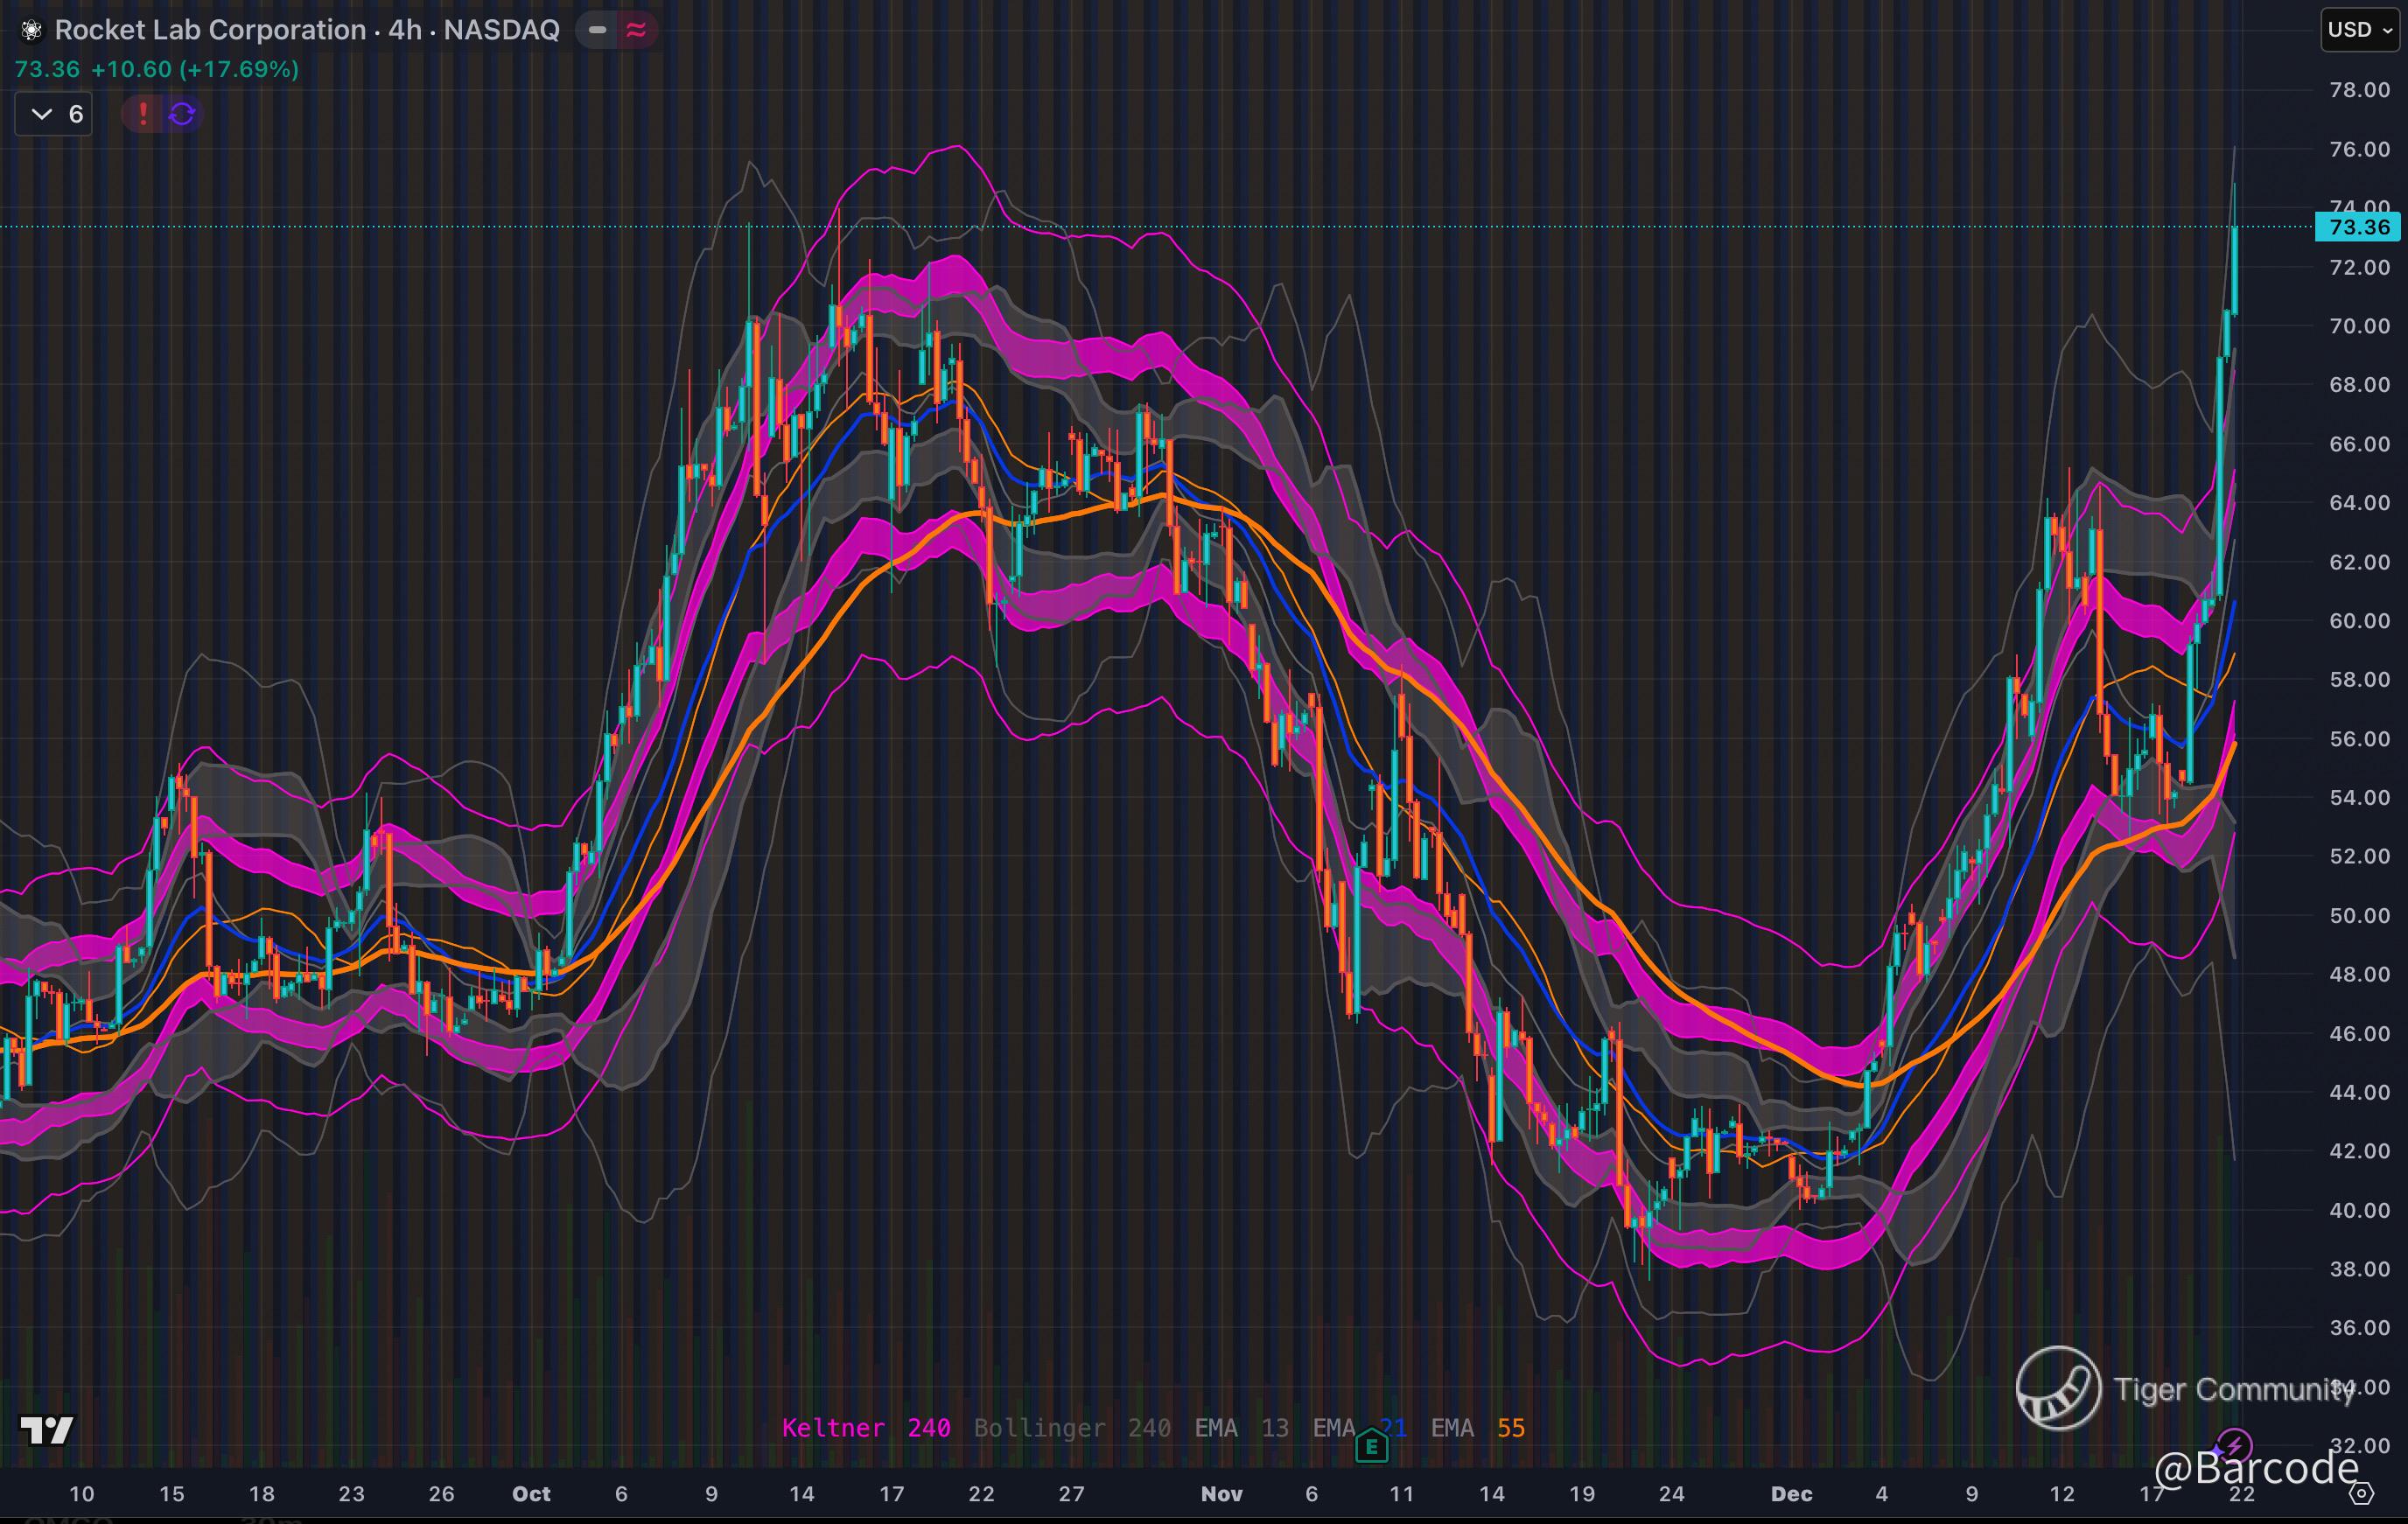Click the red exclamation warning icon
This screenshot has width=2408, height=1524.
143,114
